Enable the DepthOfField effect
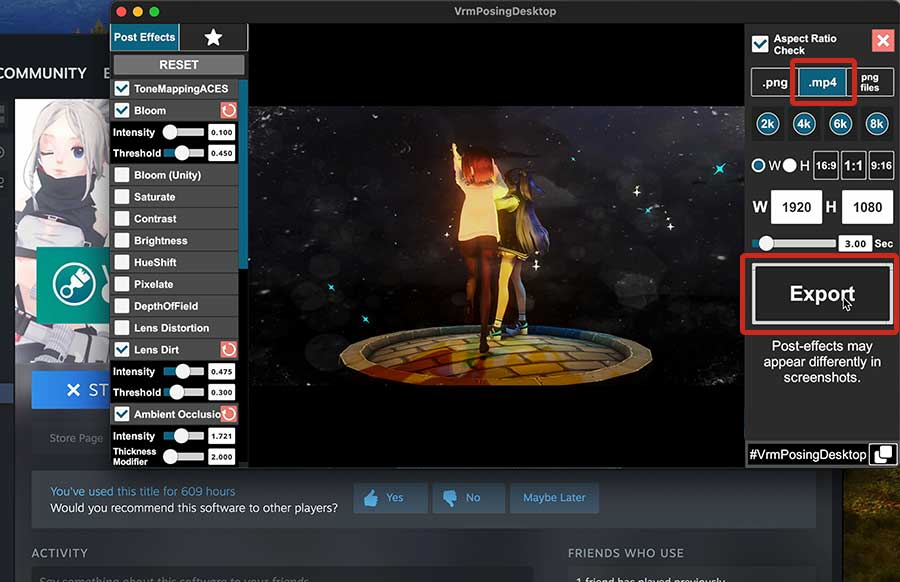900x582 pixels. point(122,306)
